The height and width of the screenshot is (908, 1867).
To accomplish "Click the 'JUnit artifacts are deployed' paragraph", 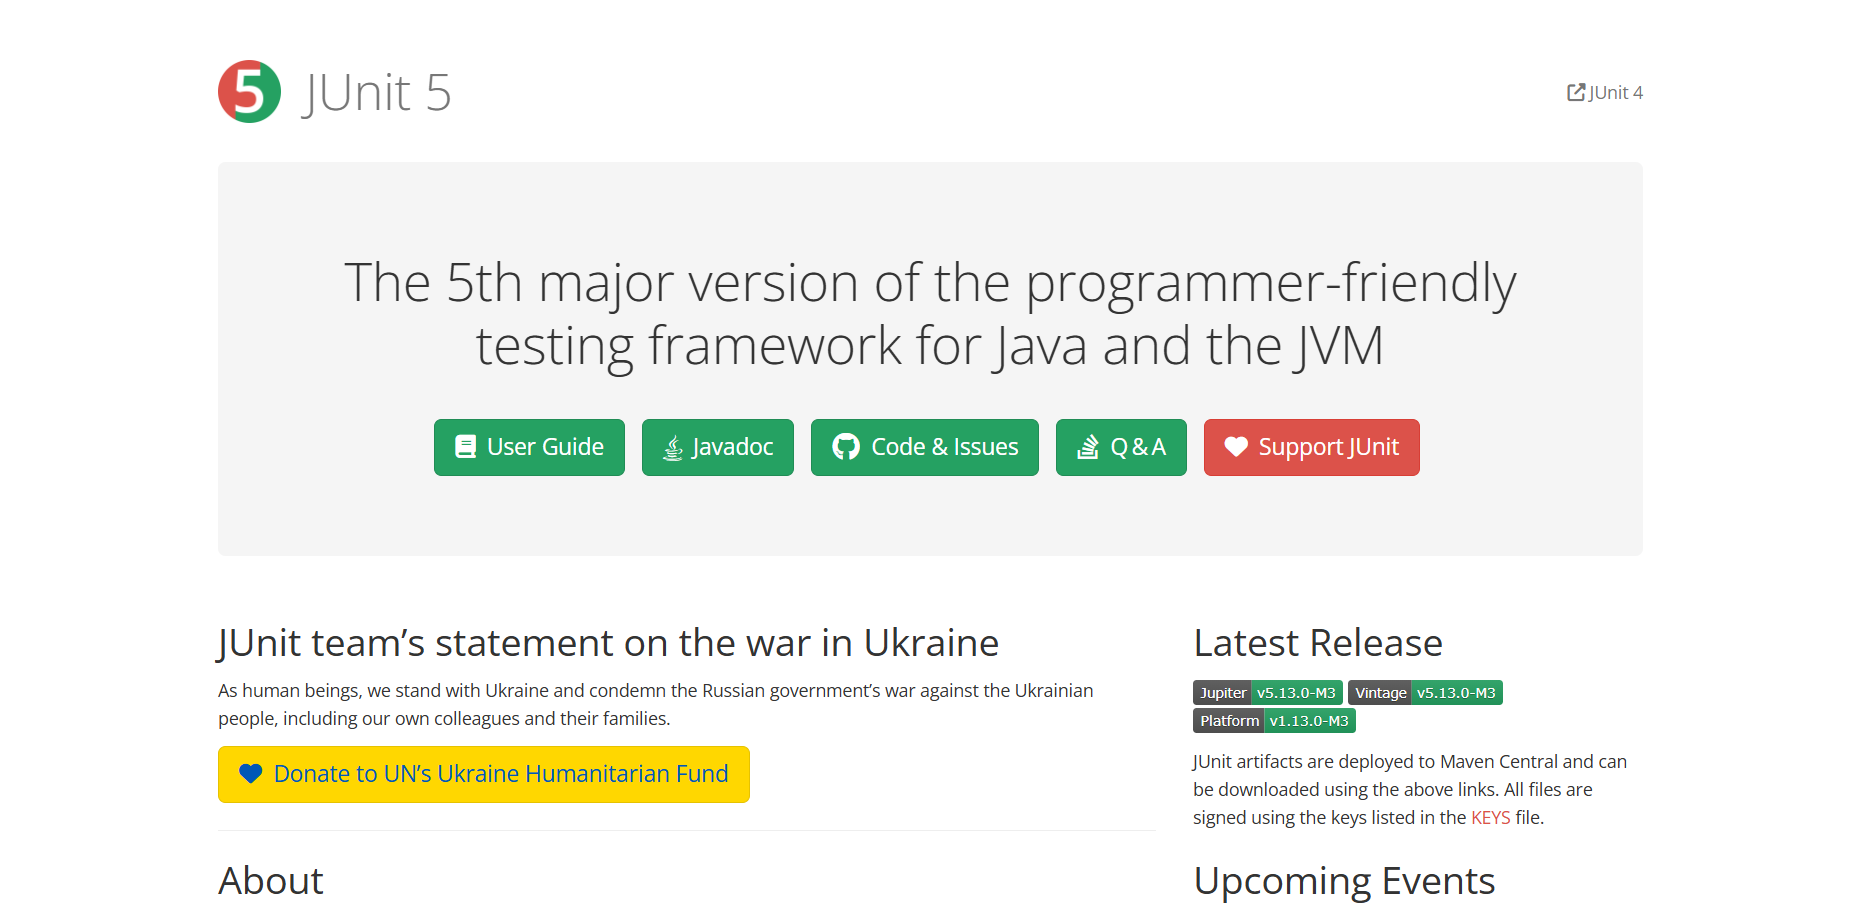I will tap(1410, 790).
